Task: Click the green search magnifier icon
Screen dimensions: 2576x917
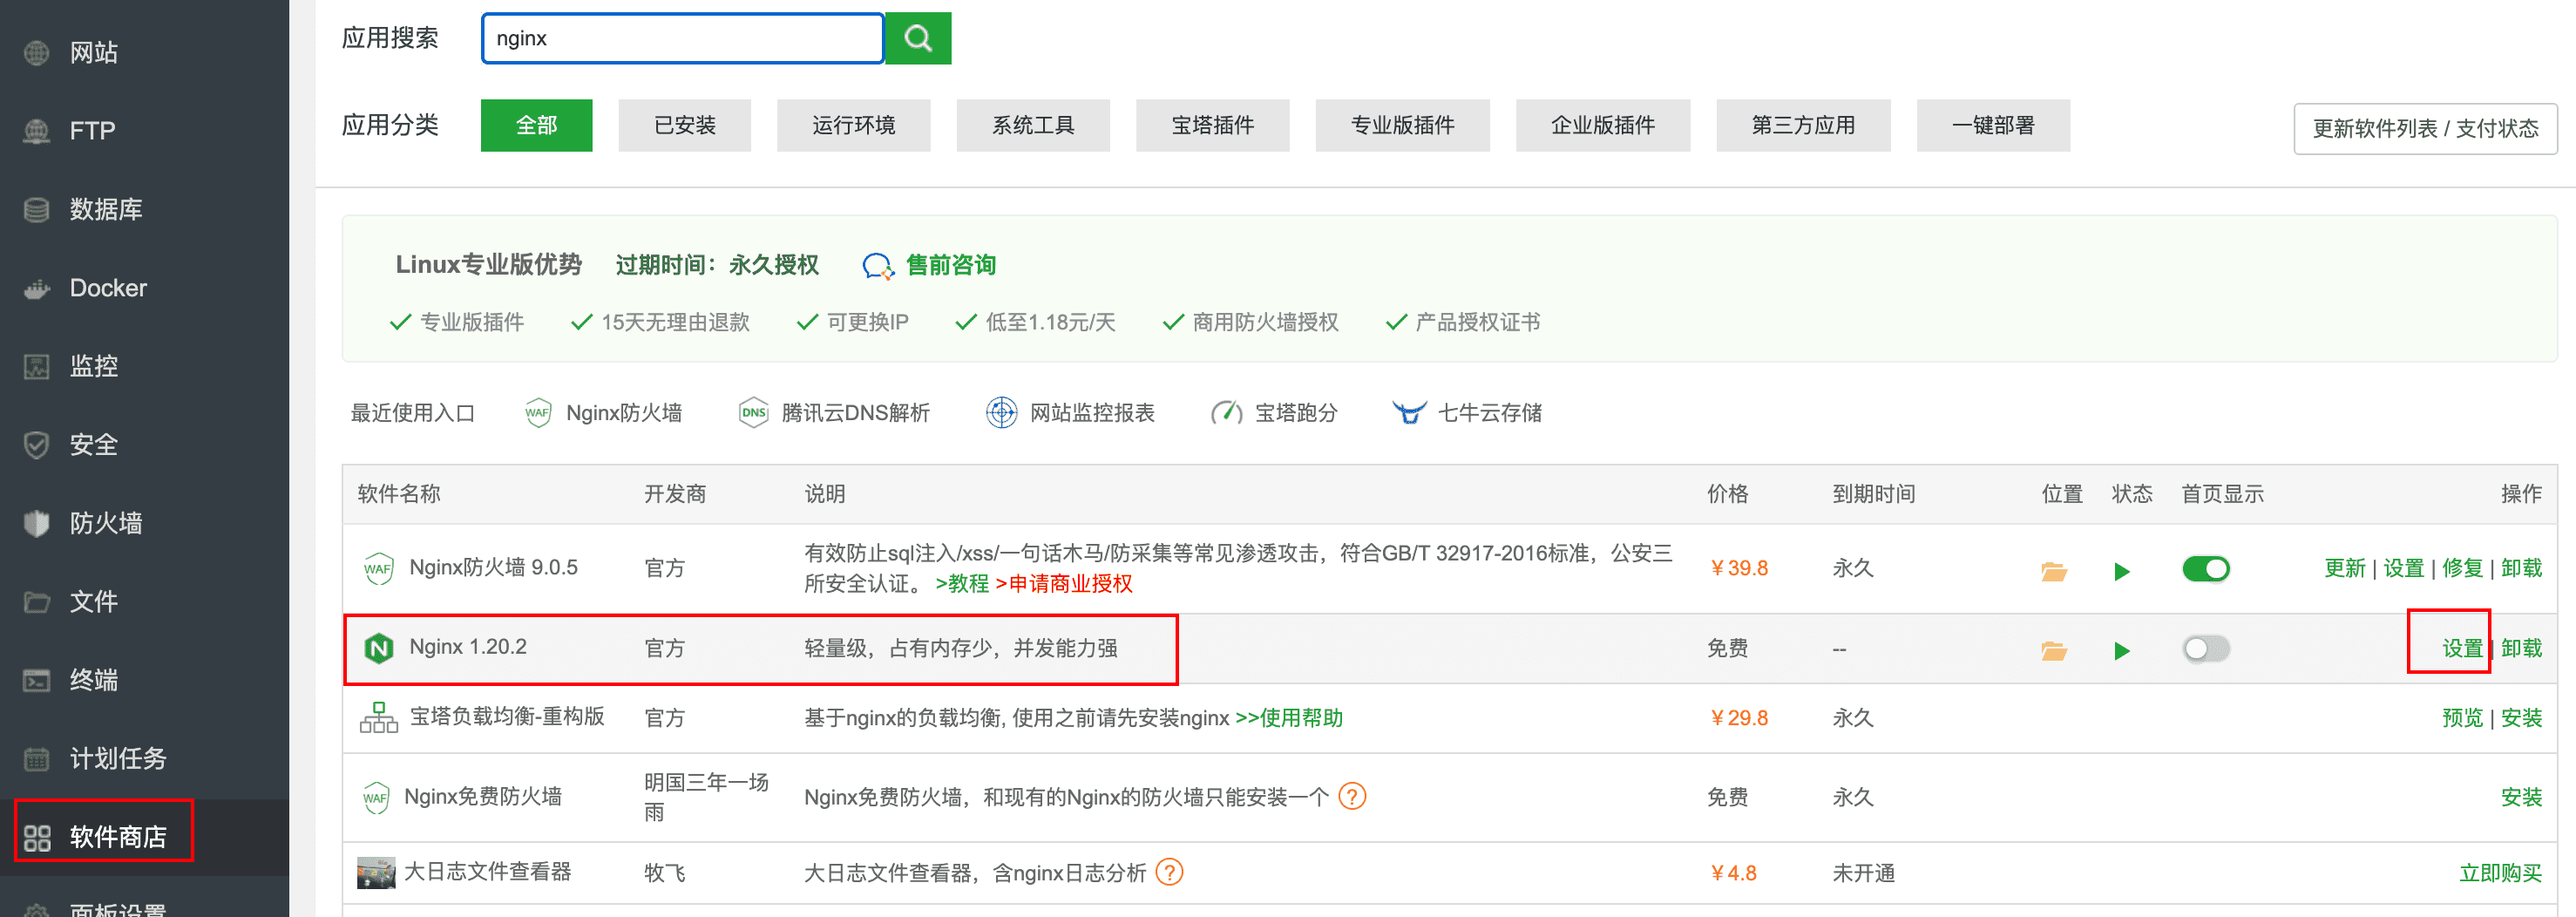Action: point(917,38)
